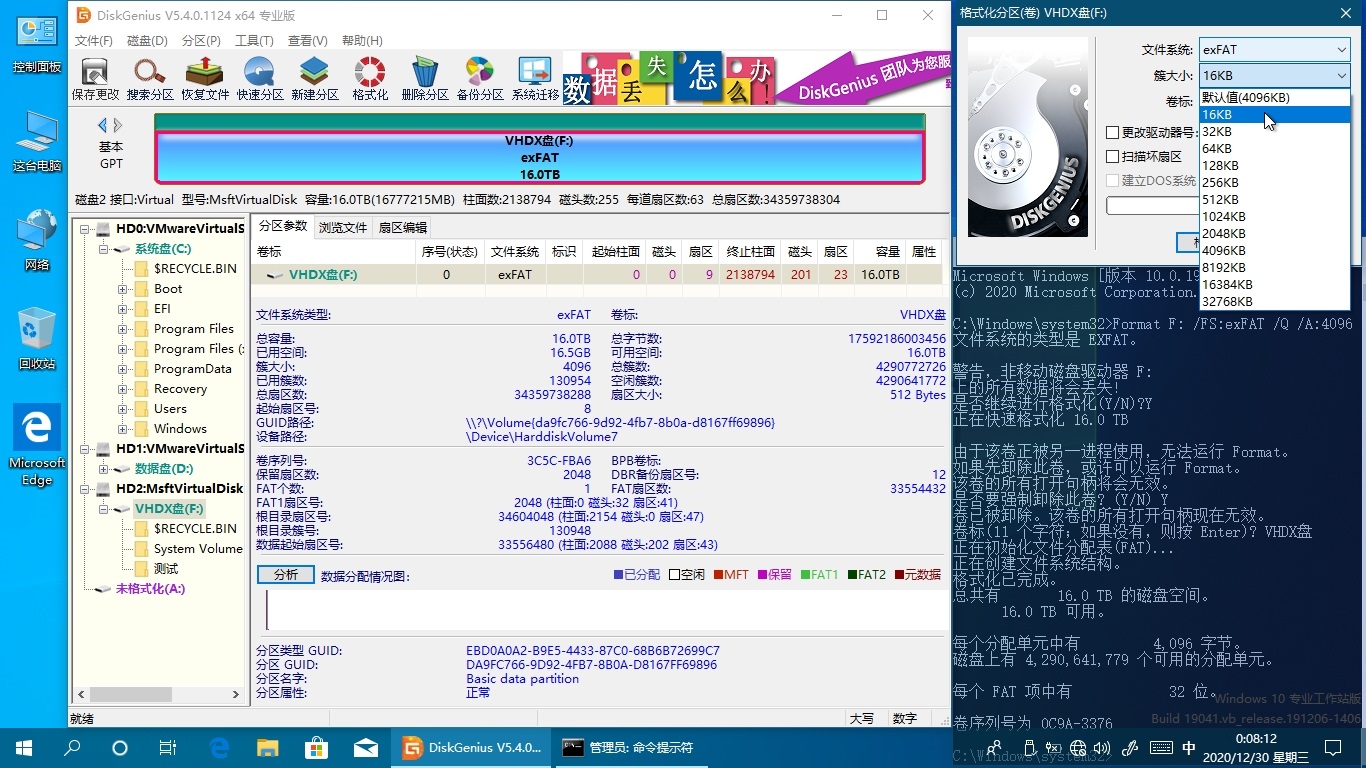Screen dimensions: 1366x768
Task: Choose 32KB cluster size option
Action: [1275, 132]
